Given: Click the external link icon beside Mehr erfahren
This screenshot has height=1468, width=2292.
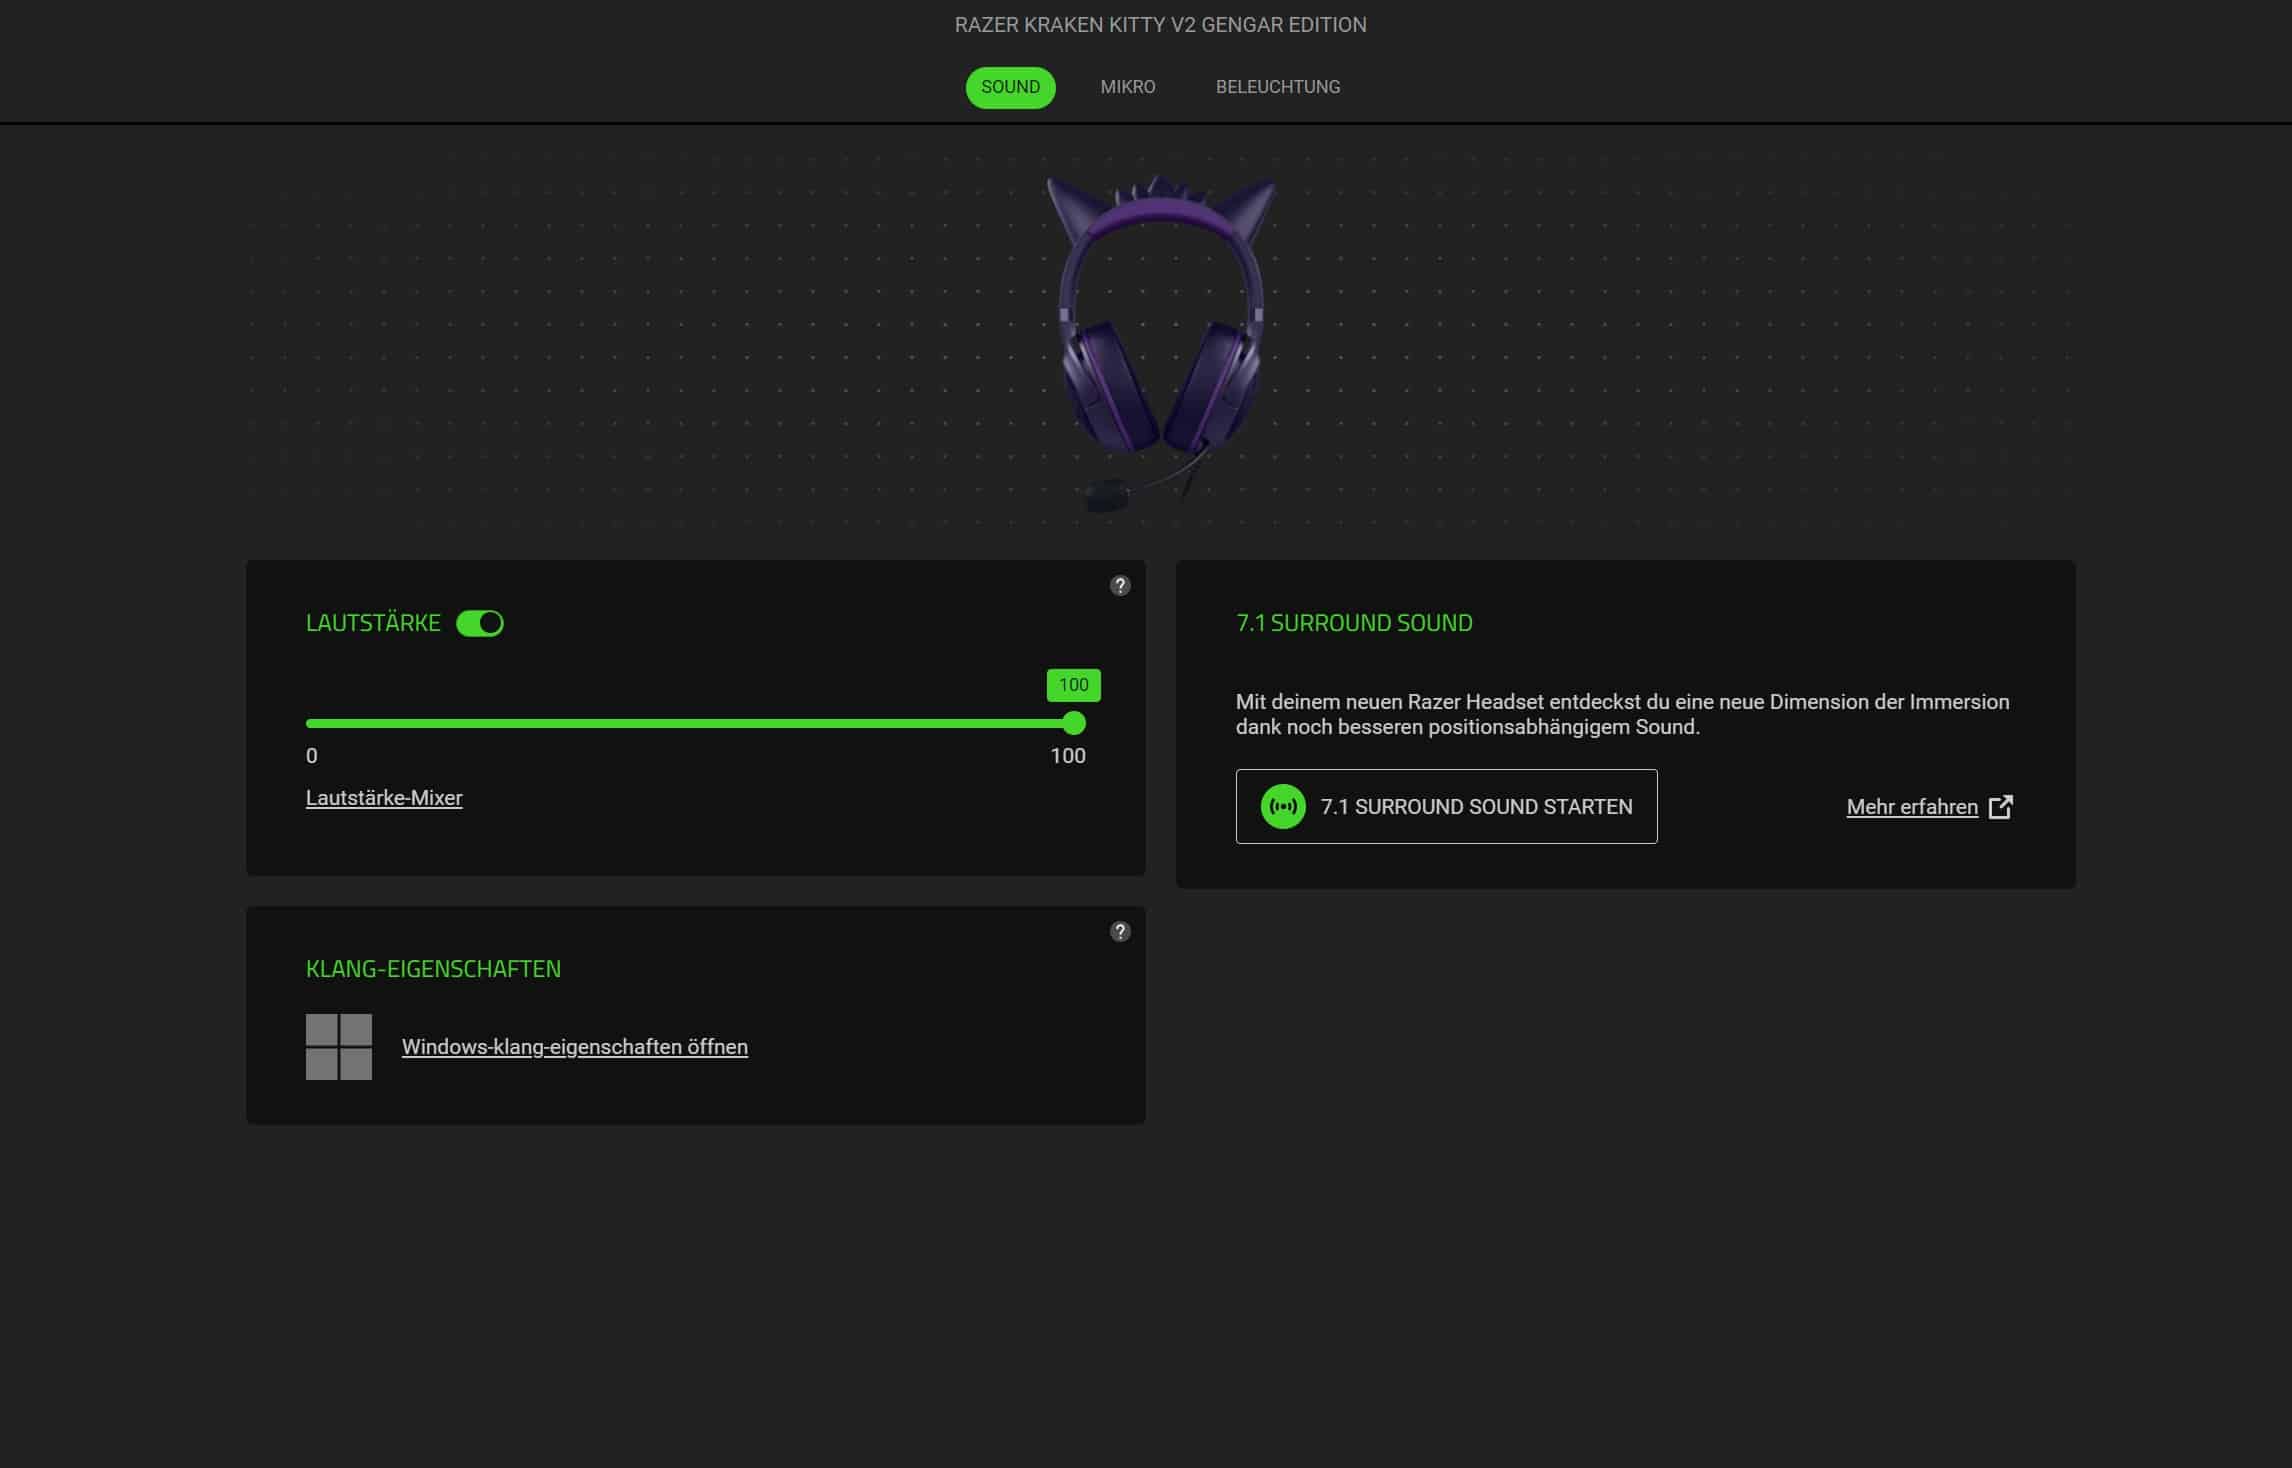Looking at the screenshot, I should click(2000, 807).
